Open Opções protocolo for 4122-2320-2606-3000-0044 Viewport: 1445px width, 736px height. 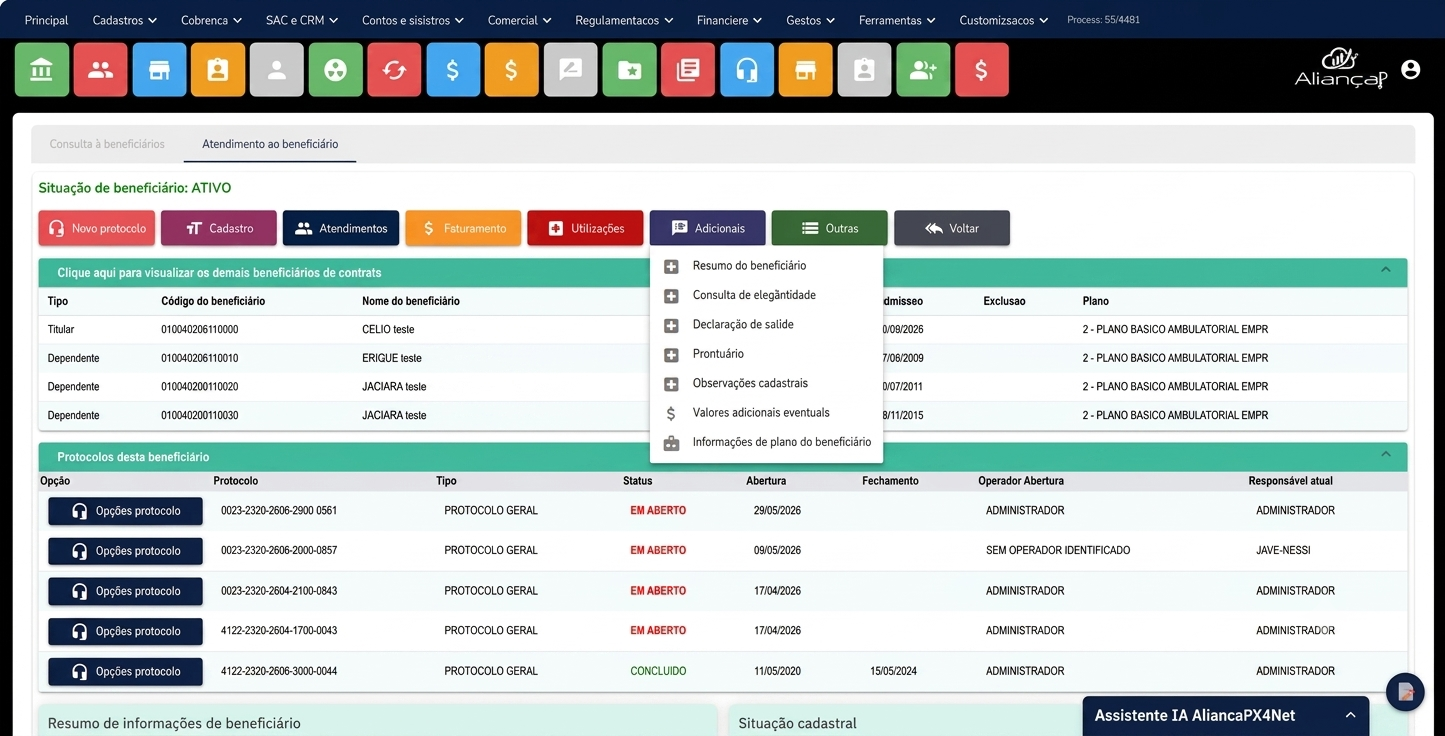point(126,671)
